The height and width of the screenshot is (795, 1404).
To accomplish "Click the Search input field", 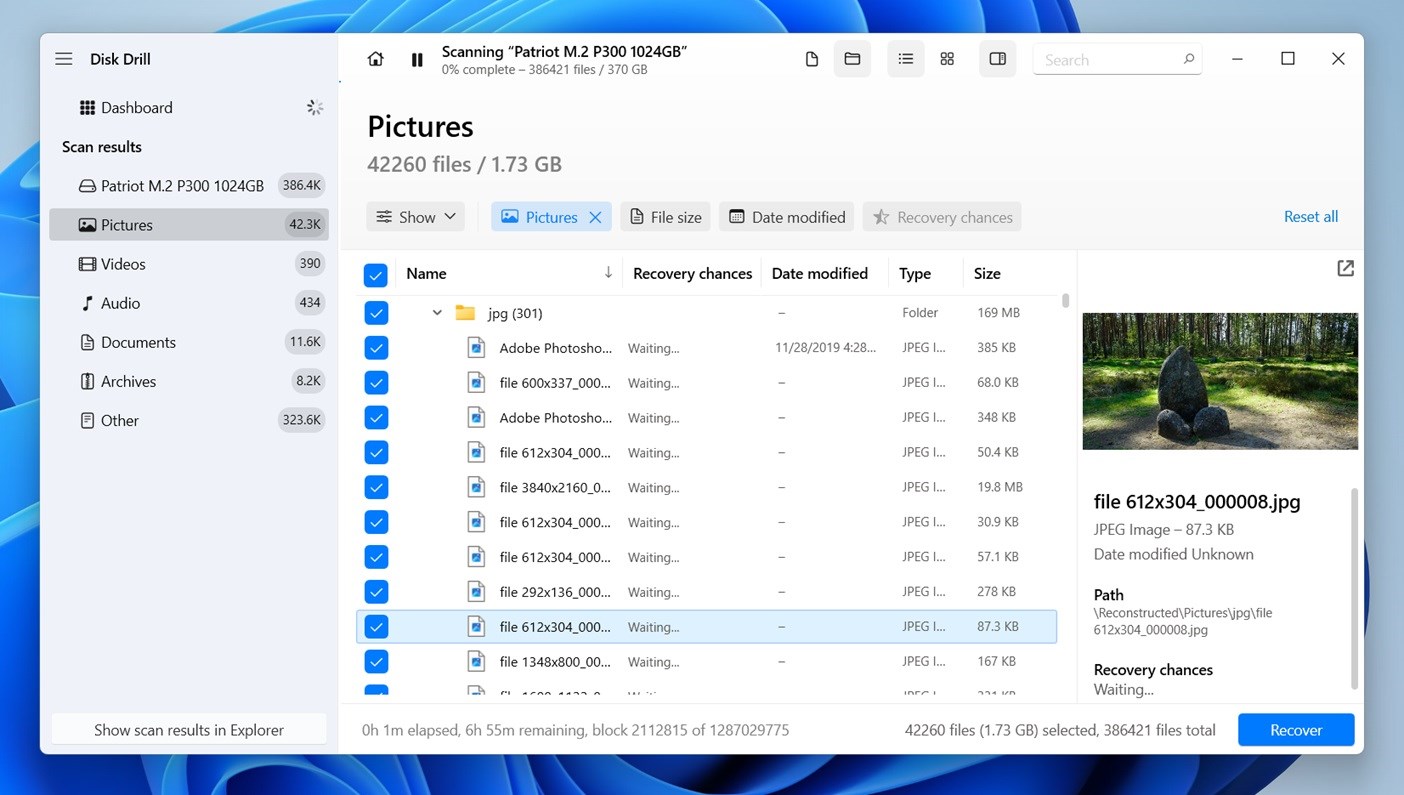I will (1117, 60).
